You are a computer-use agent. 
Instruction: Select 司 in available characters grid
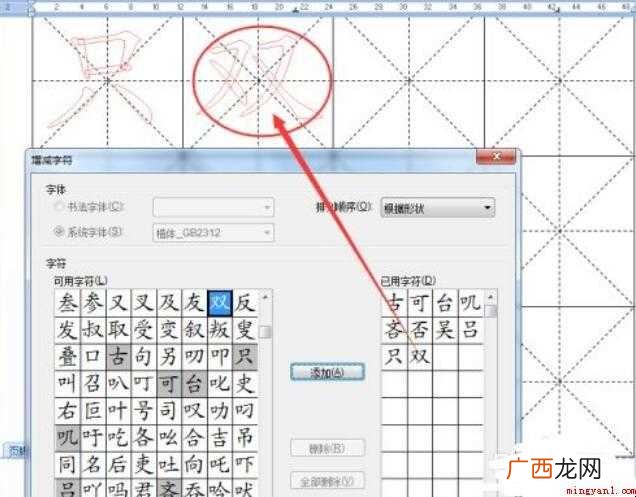coord(169,411)
